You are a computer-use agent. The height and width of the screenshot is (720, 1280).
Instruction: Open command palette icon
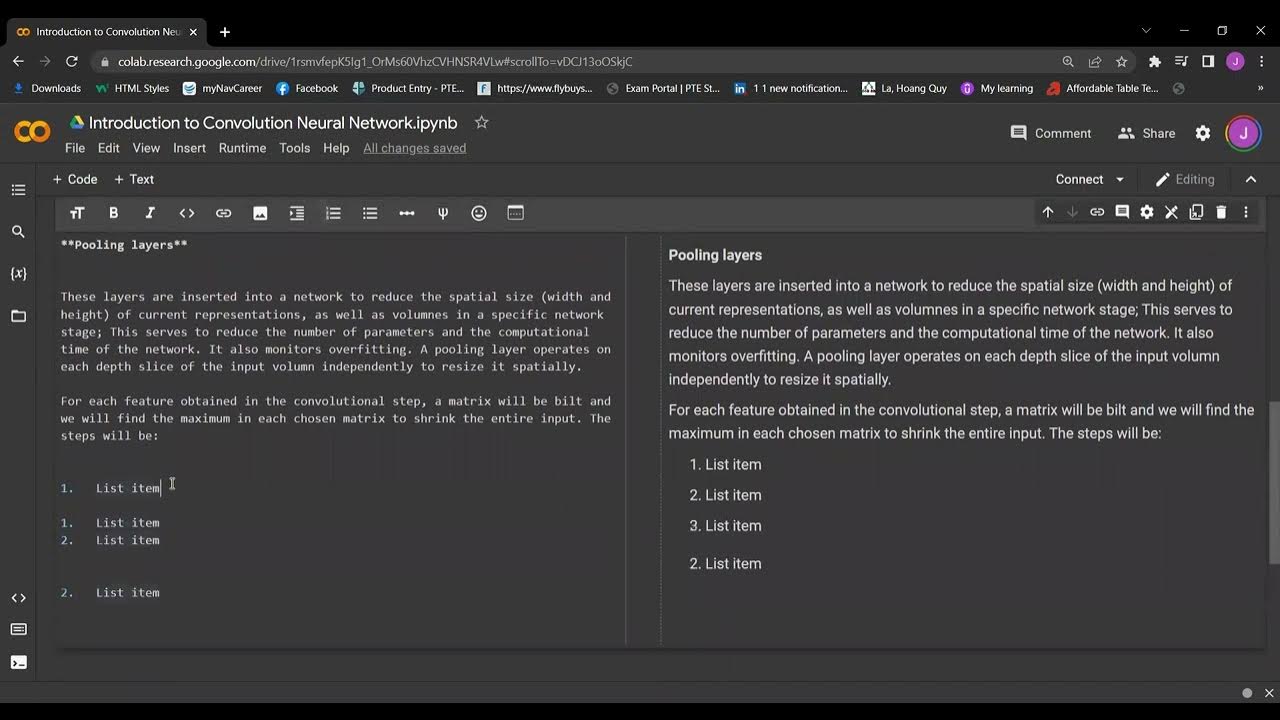(18, 629)
